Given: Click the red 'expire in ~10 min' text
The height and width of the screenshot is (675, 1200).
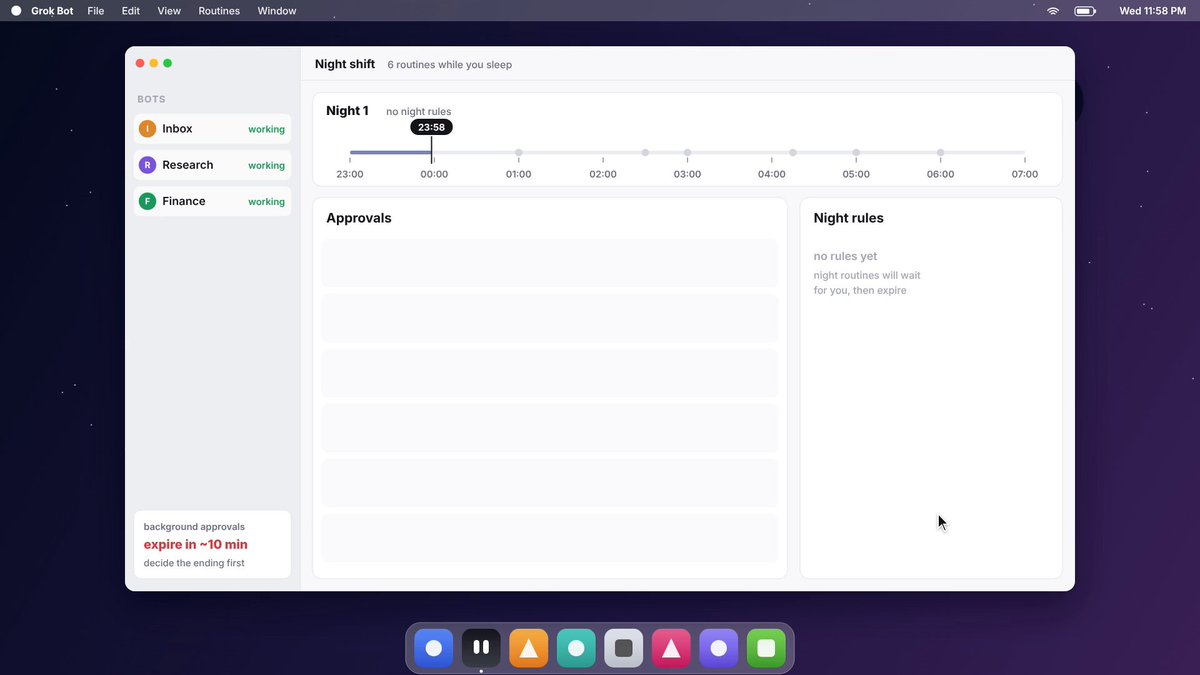Looking at the screenshot, I should [196, 545].
